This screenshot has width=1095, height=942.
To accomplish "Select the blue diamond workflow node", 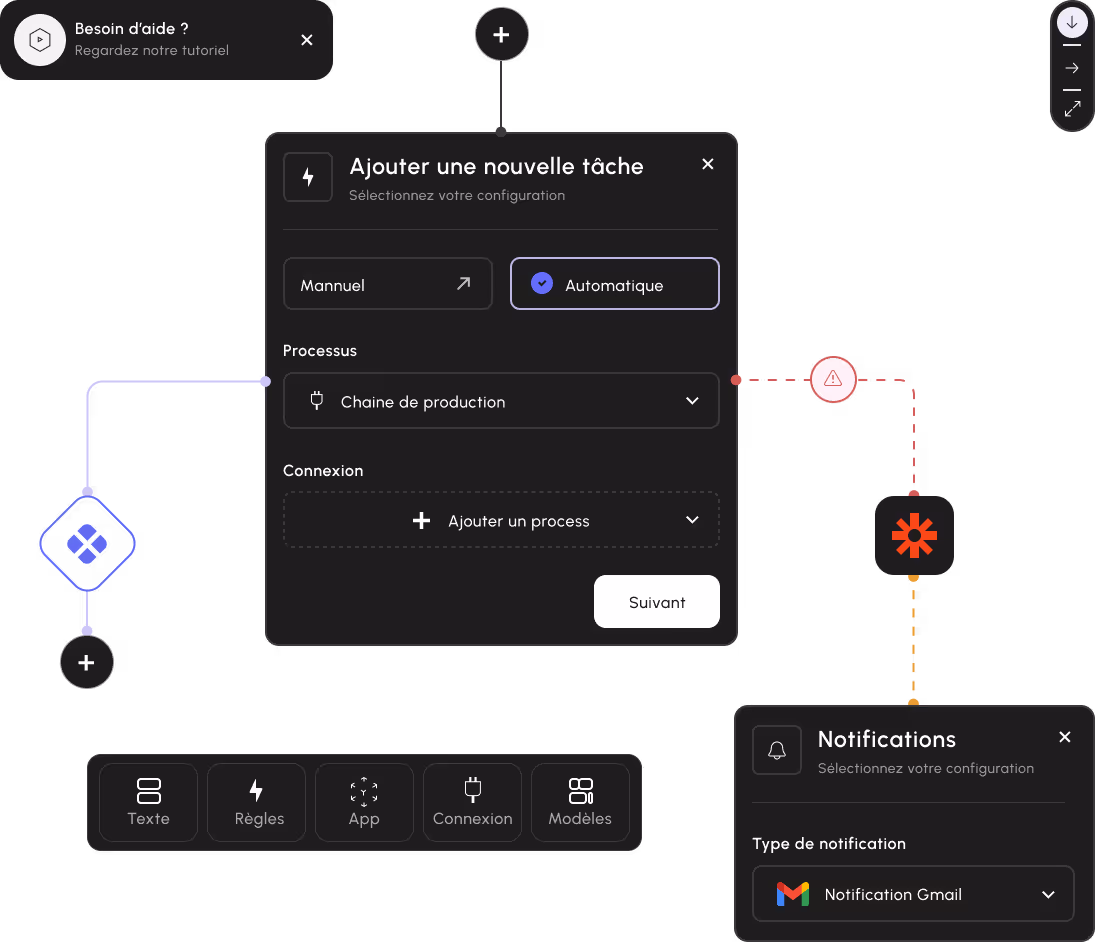I will coord(87,544).
